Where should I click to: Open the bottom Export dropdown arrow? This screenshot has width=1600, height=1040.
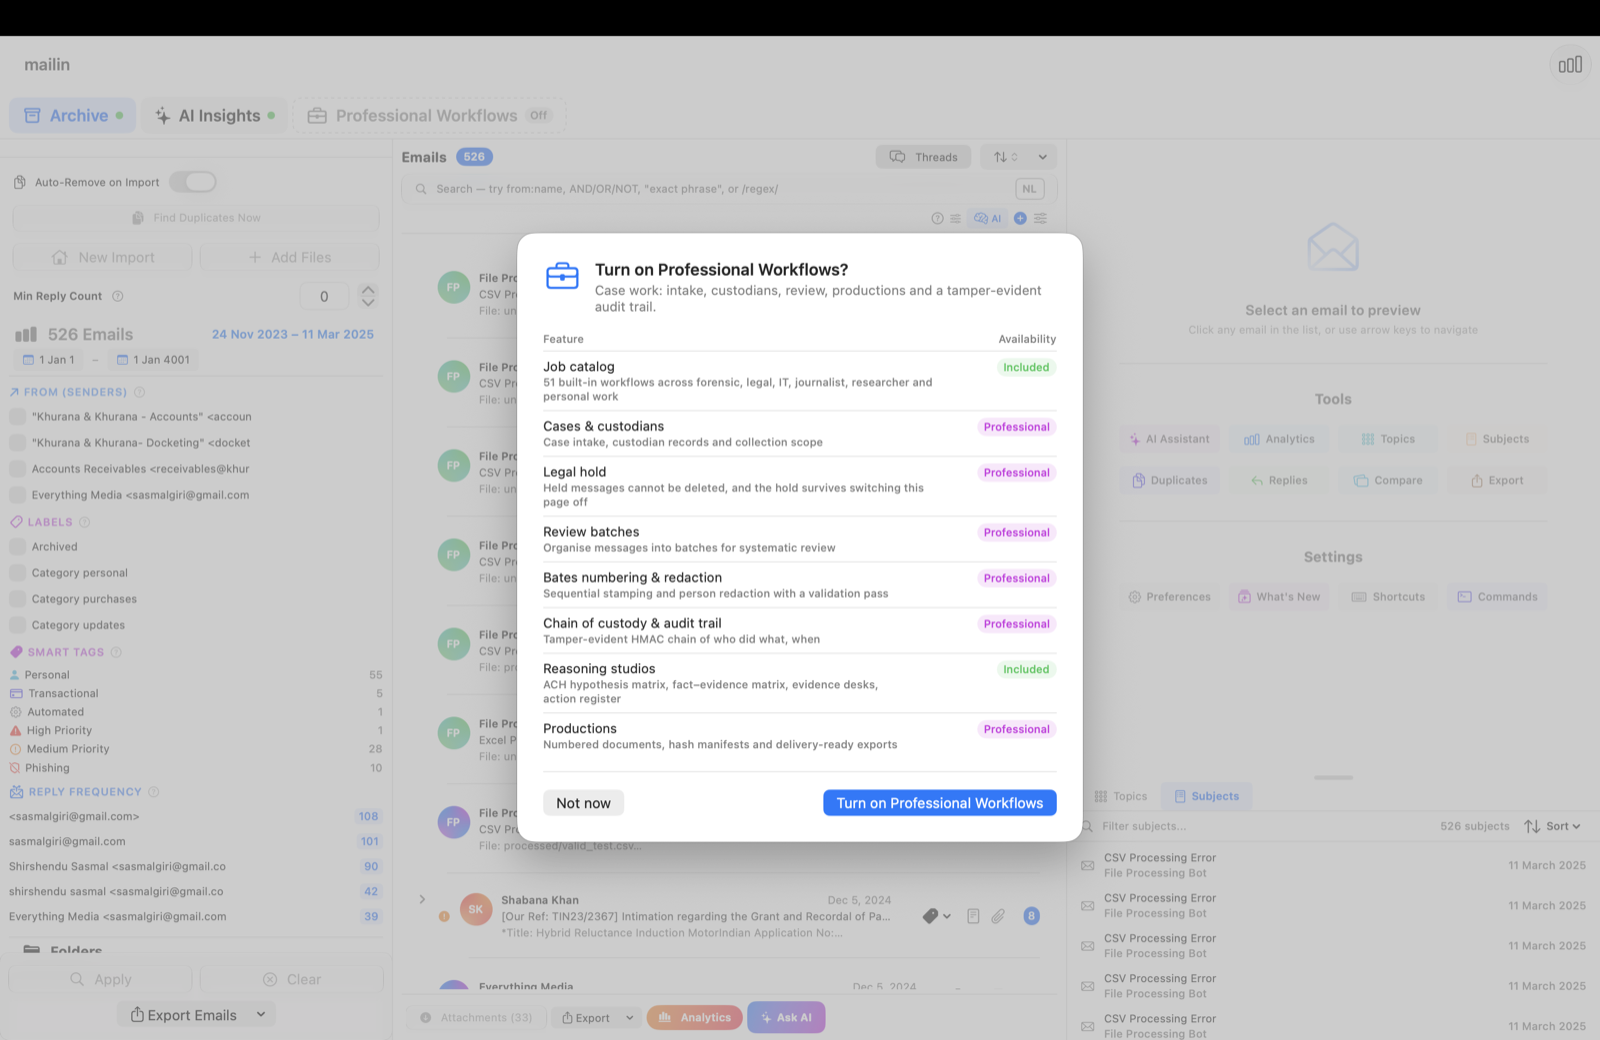coord(630,1018)
